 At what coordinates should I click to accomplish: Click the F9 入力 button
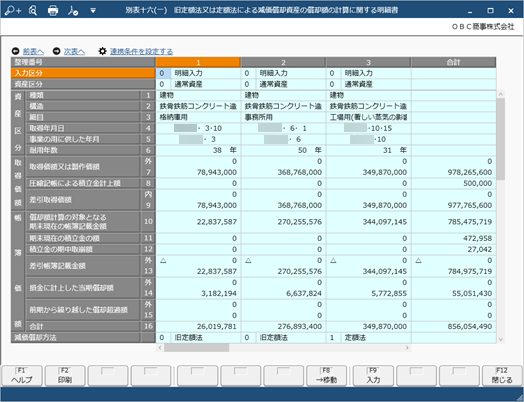pyautogui.click(x=373, y=376)
